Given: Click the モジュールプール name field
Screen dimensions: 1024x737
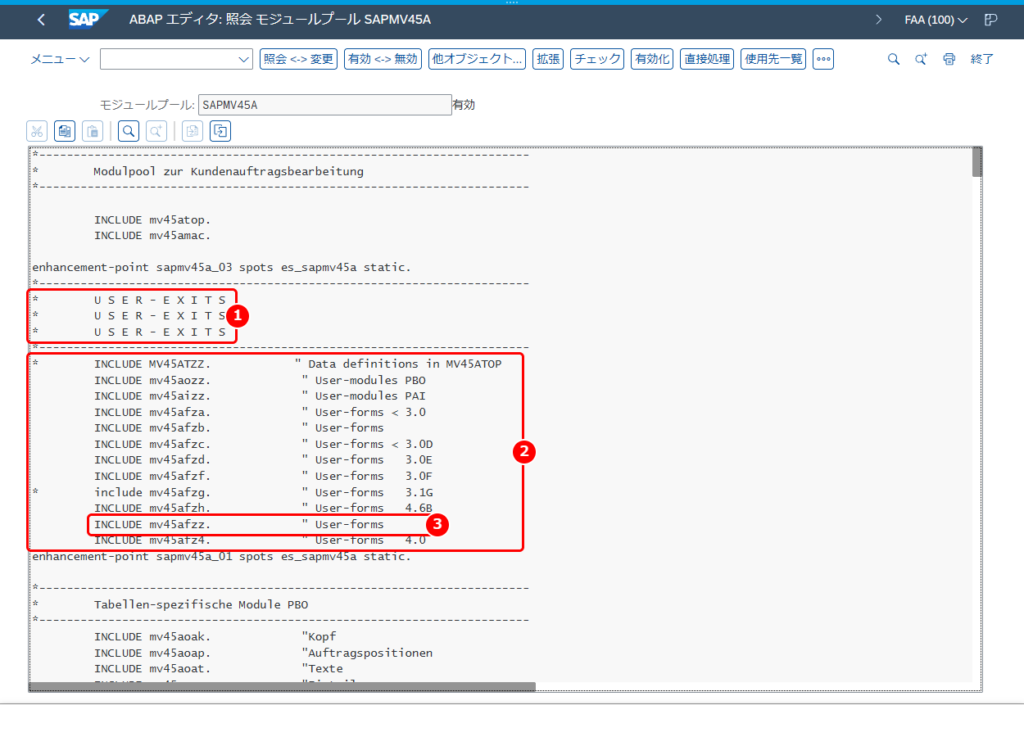Looking at the screenshot, I should [325, 105].
